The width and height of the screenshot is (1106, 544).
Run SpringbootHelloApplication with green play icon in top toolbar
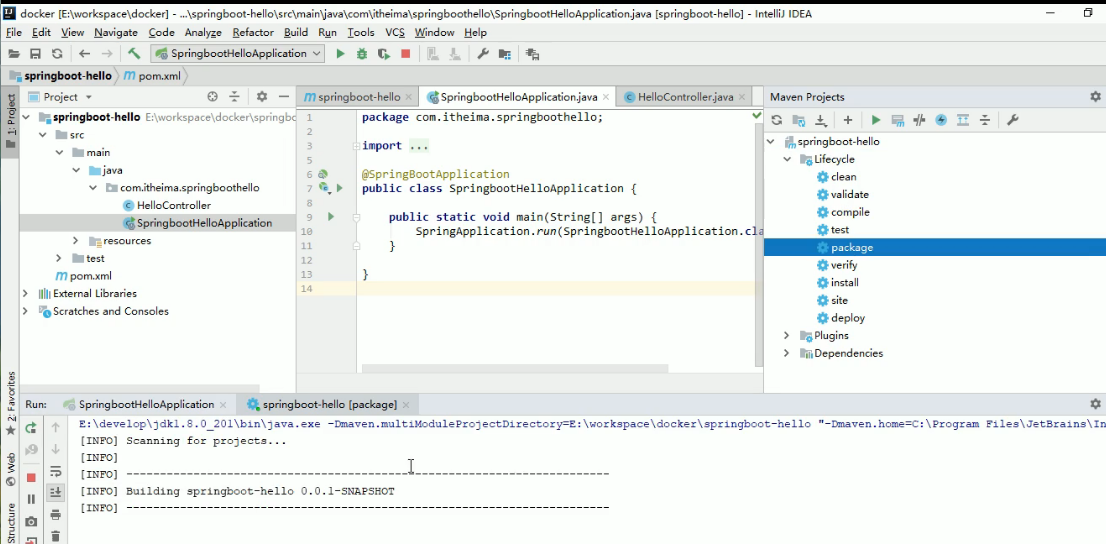click(340, 54)
